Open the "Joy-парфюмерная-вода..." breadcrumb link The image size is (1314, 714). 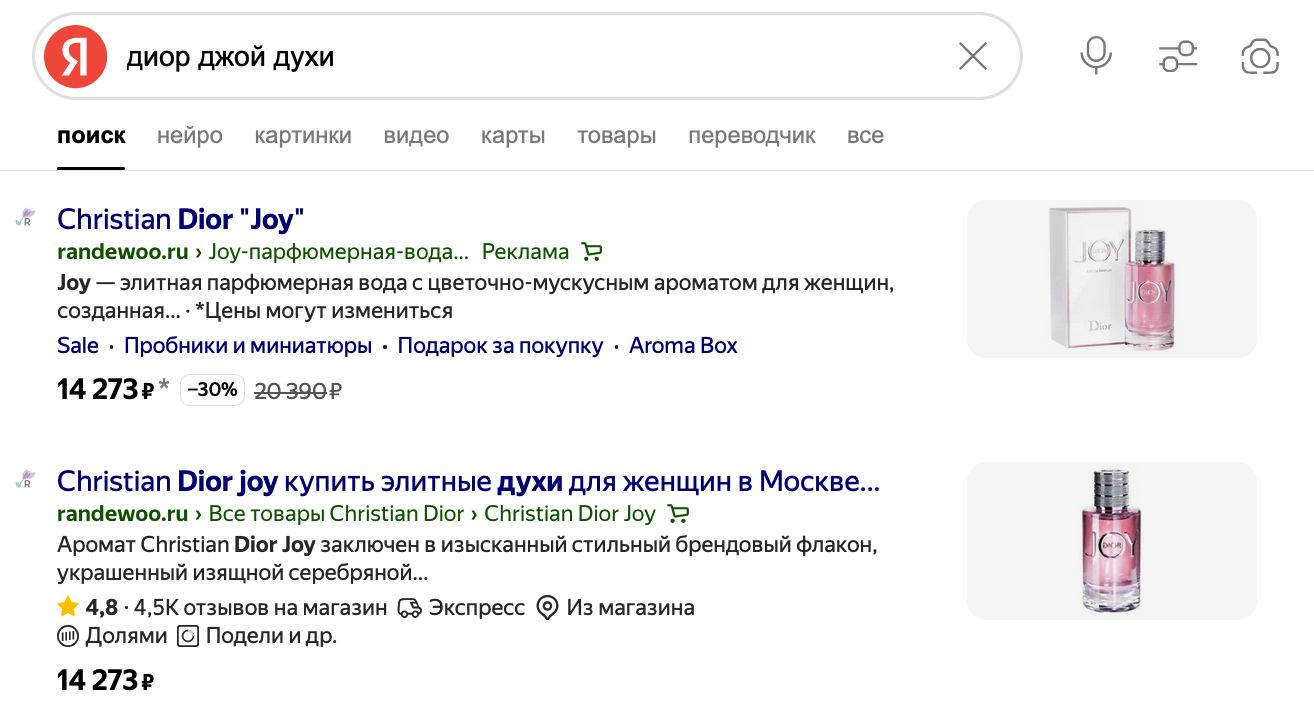coord(338,252)
